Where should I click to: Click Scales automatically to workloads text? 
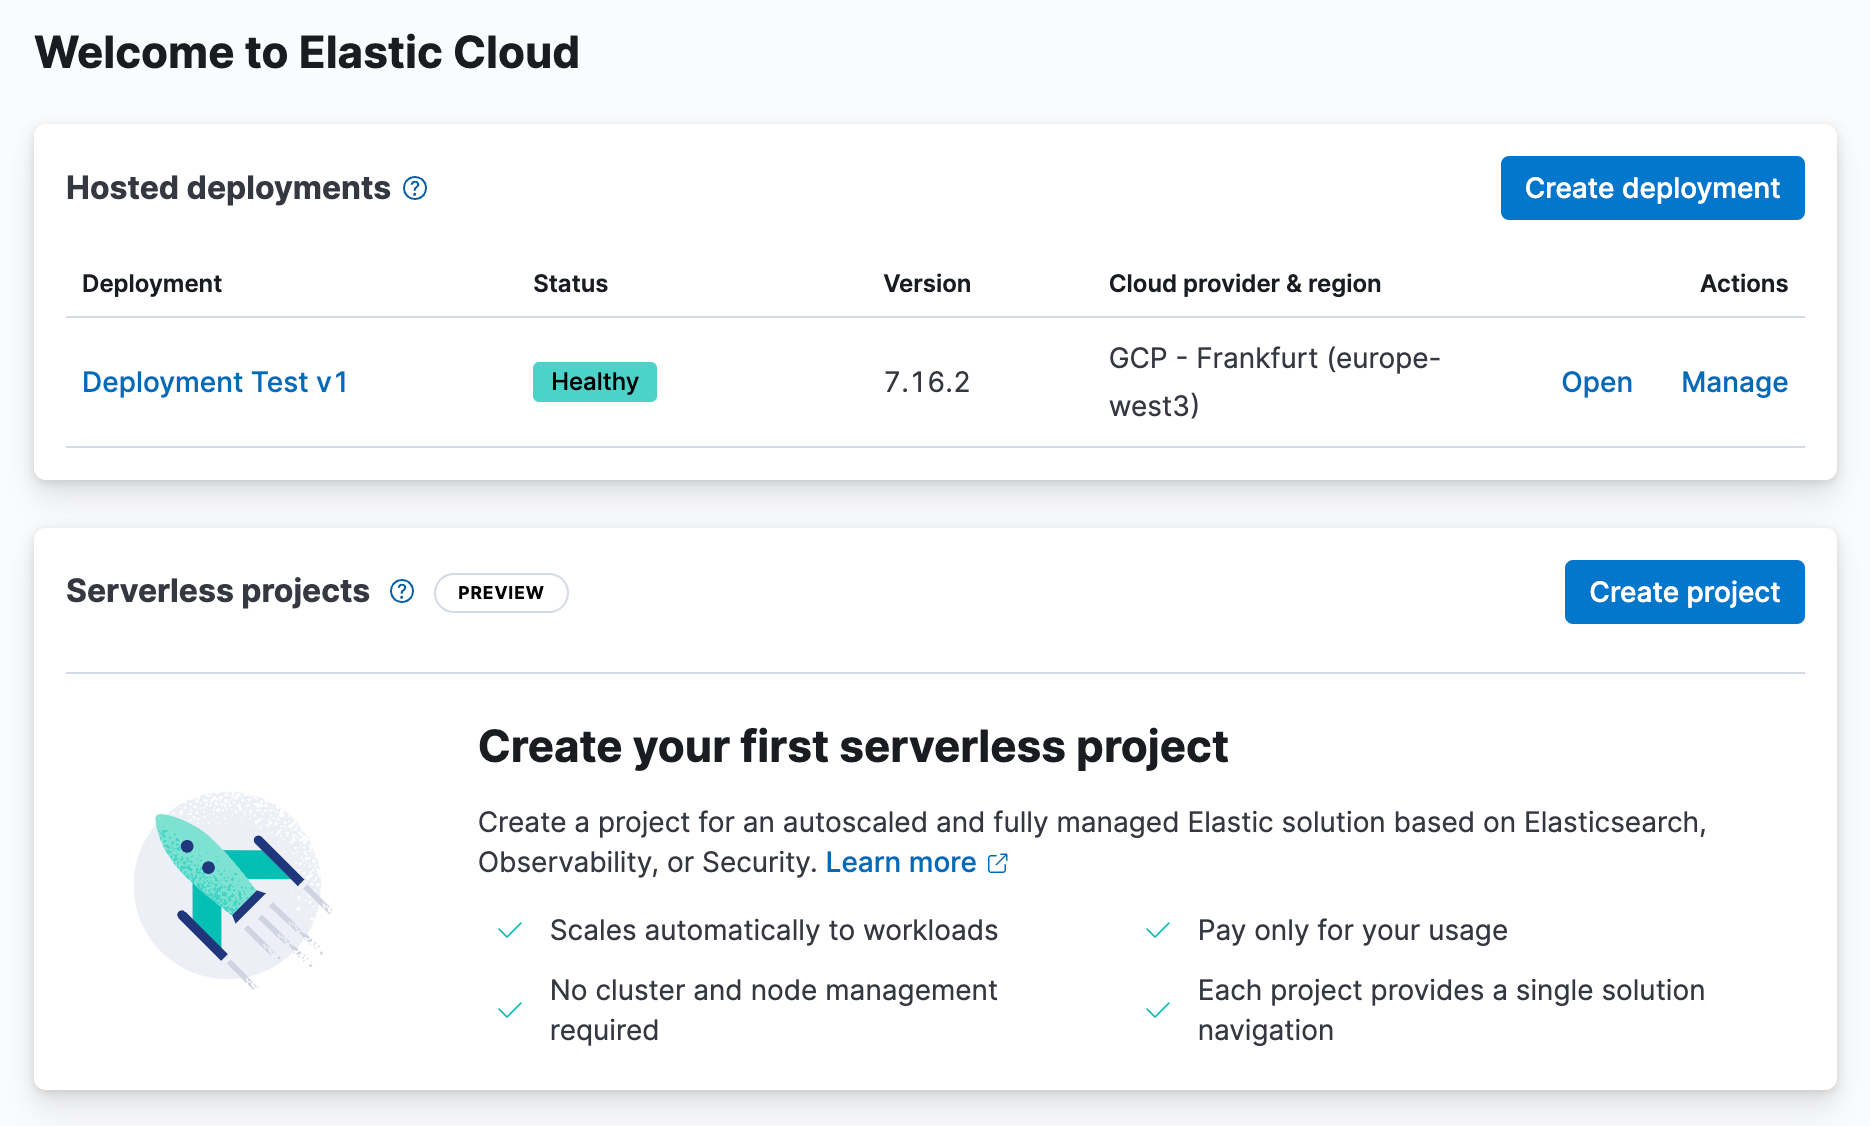point(774,930)
